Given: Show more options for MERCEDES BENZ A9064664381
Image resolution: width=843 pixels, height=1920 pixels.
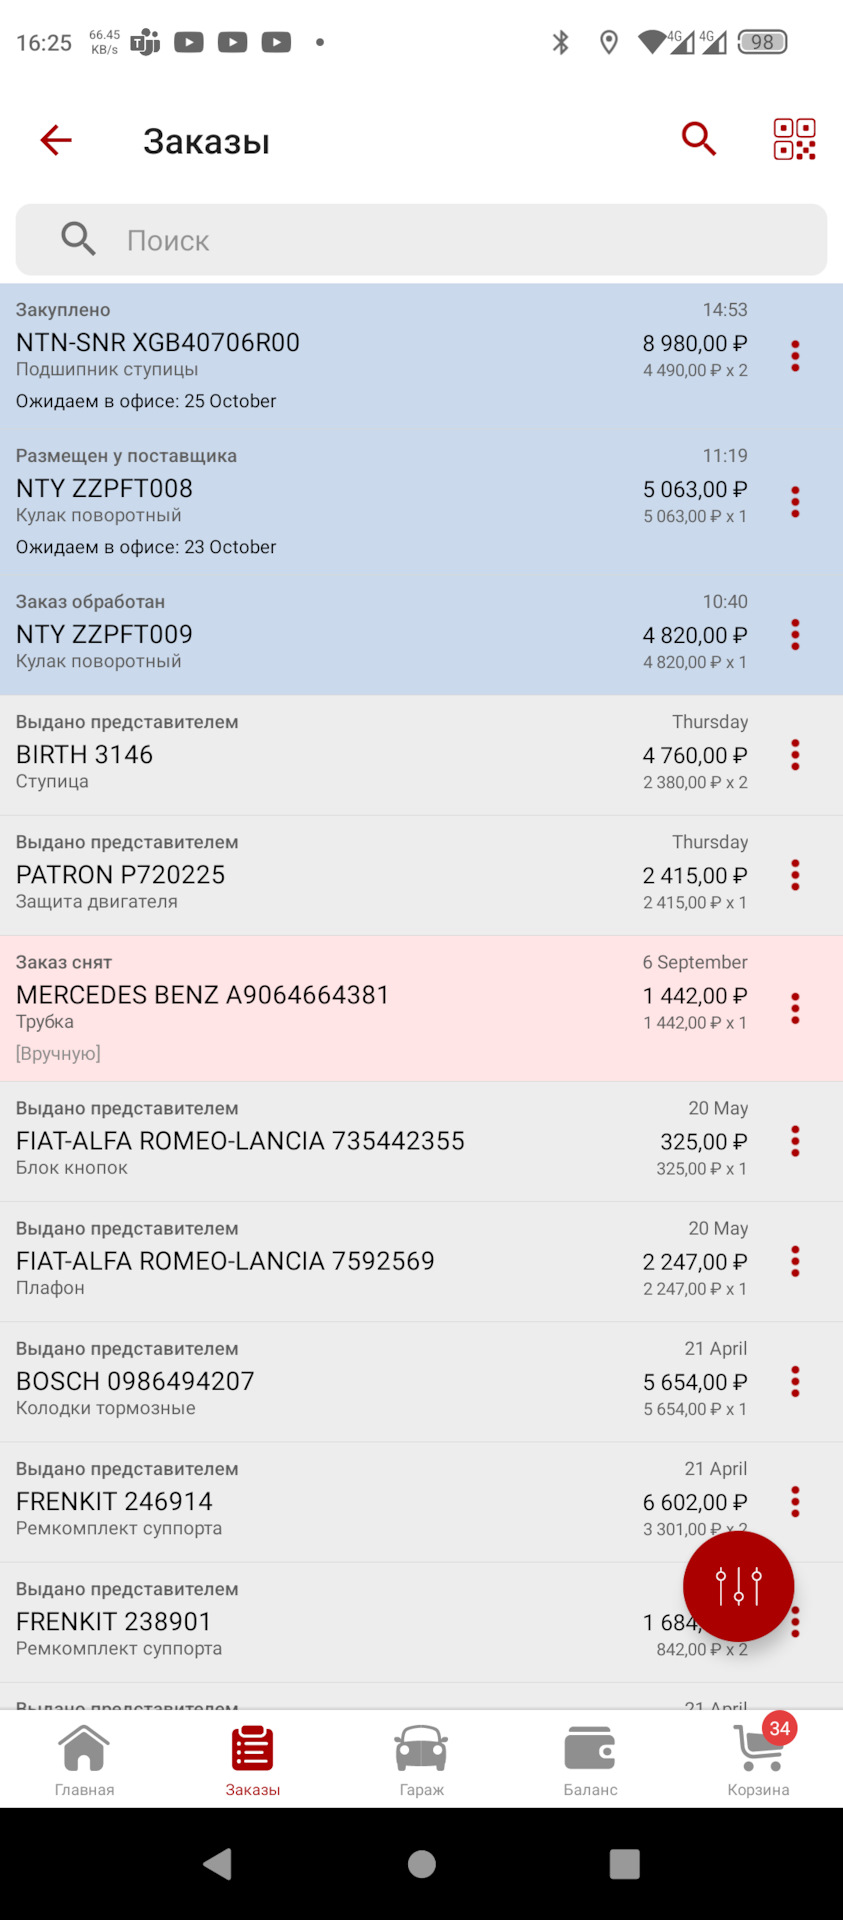Looking at the screenshot, I should tap(795, 1008).
